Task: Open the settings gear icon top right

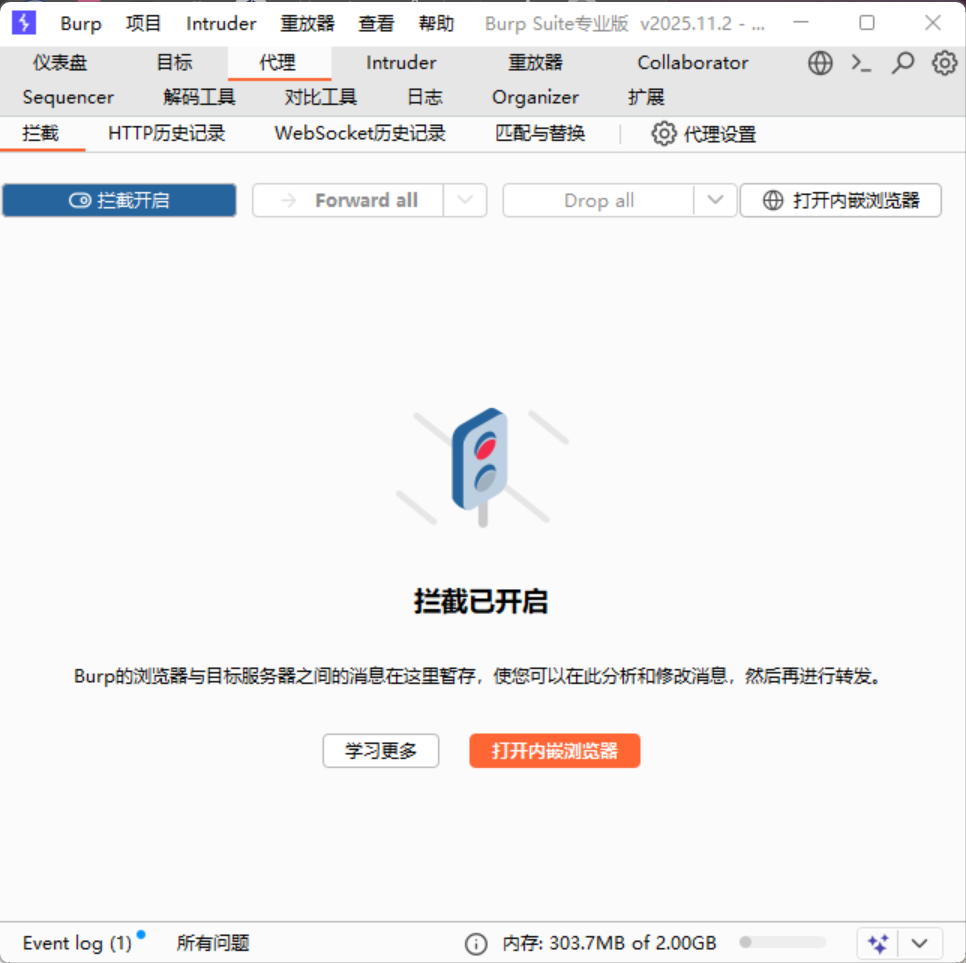Action: (944, 63)
